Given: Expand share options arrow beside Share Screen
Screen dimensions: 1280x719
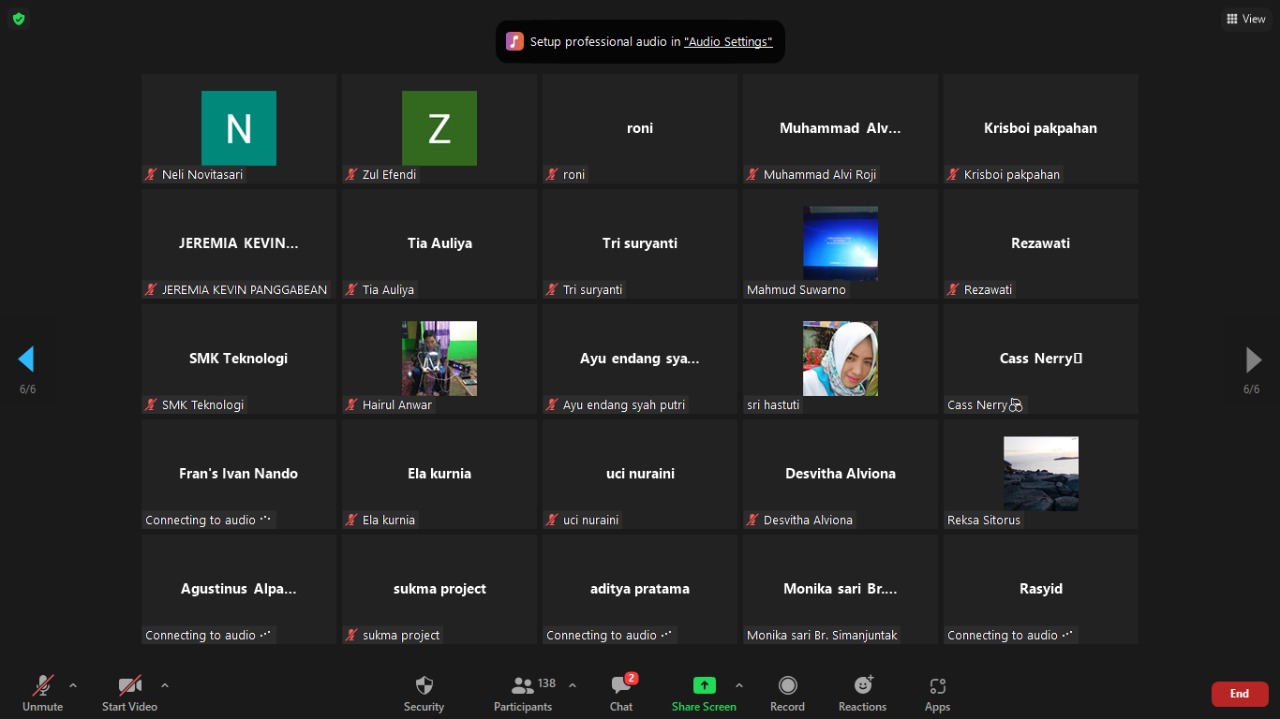Looking at the screenshot, I should coord(739,685).
